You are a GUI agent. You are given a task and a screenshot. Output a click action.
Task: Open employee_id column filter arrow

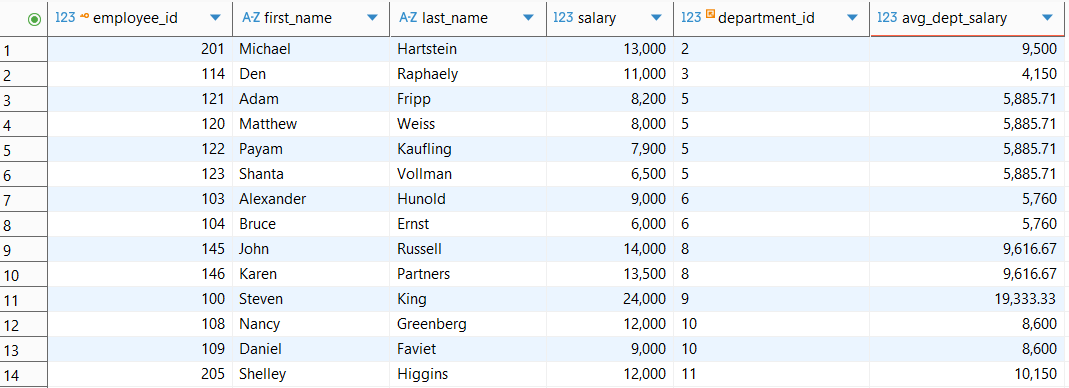click(x=215, y=18)
